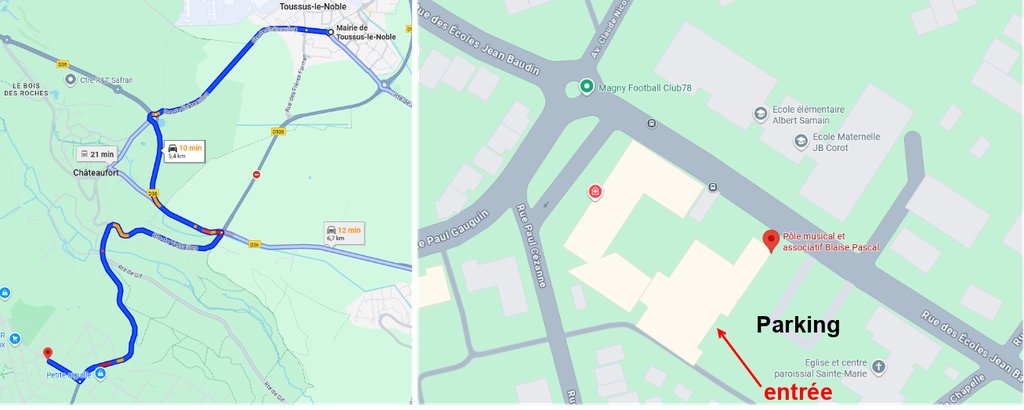
Task: Select the blue Petite aiguille shopping icon
Action: pos(100,374)
